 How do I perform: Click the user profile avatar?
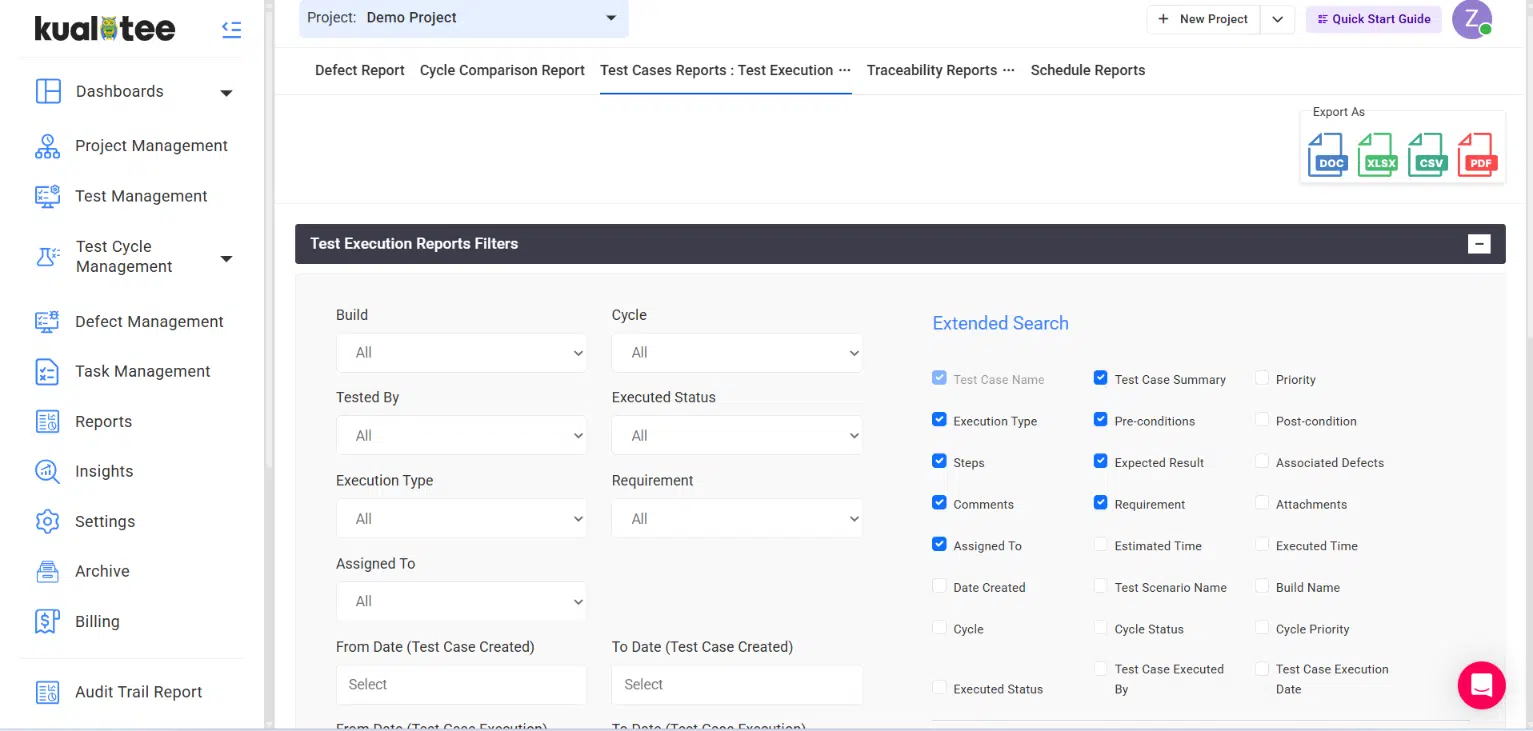[x=1471, y=19]
